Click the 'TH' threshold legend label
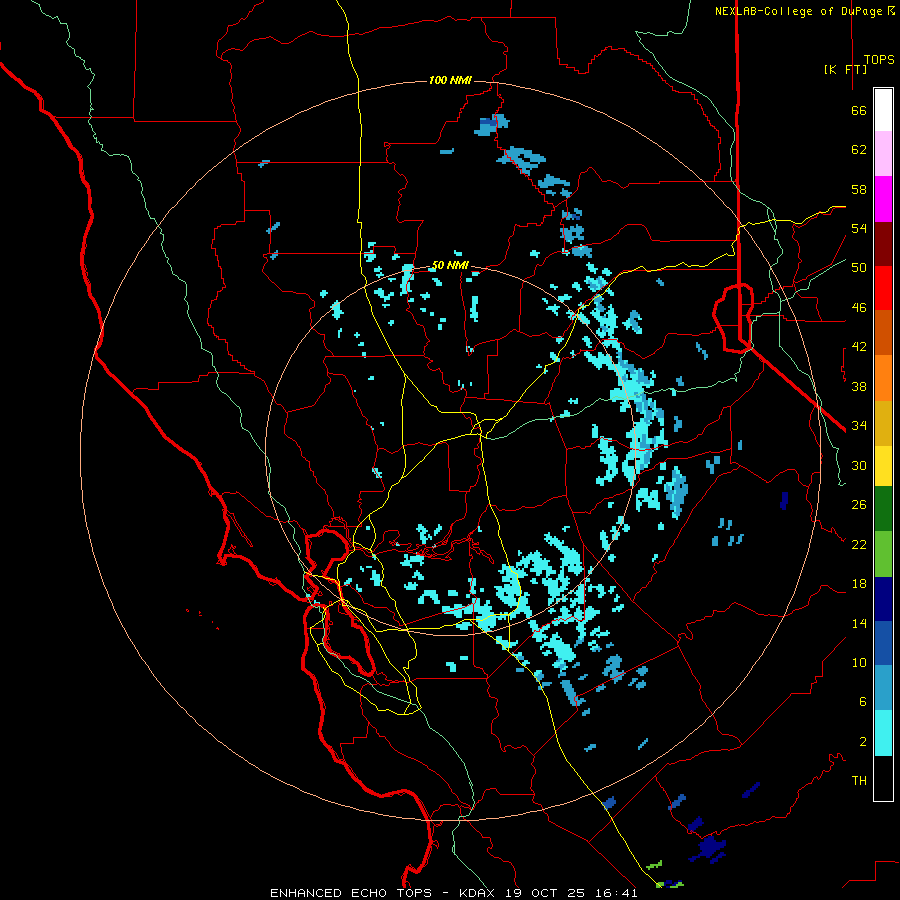Image resolution: width=900 pixels, height=900 pixels. (859, 781)
